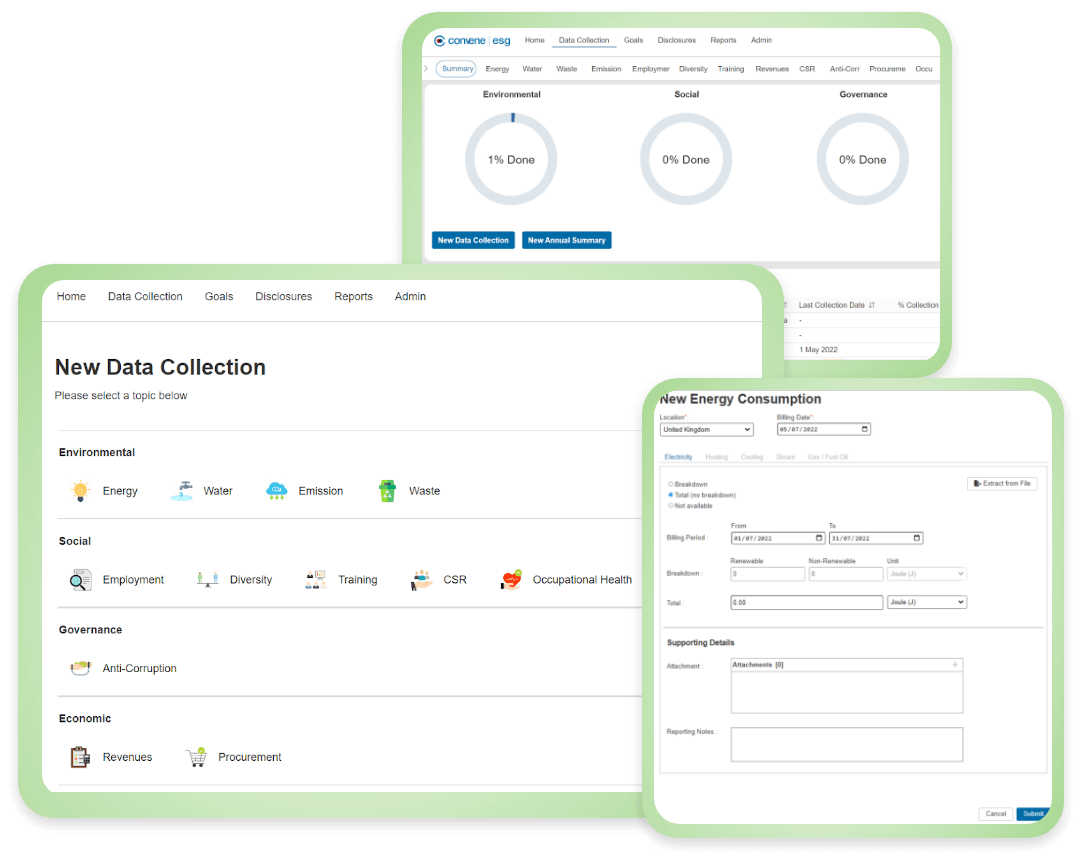Screen dimensions: 1082x862
Task: Click the New Annual Summary button
Action: pos(566,240)
